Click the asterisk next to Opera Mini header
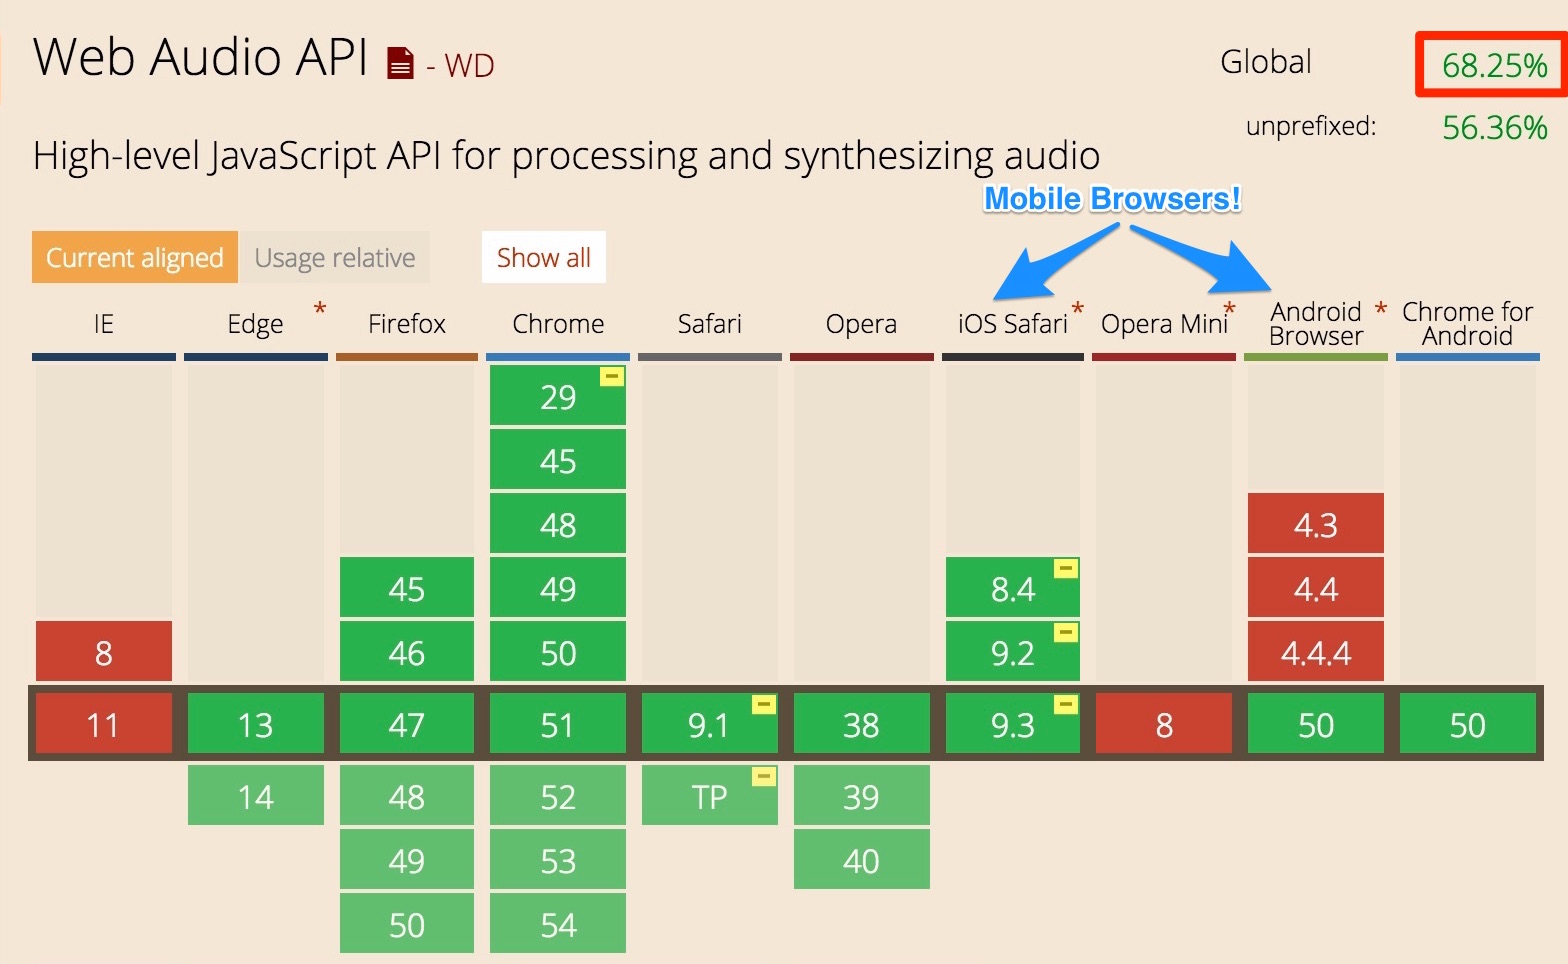 coord(1230,310)
